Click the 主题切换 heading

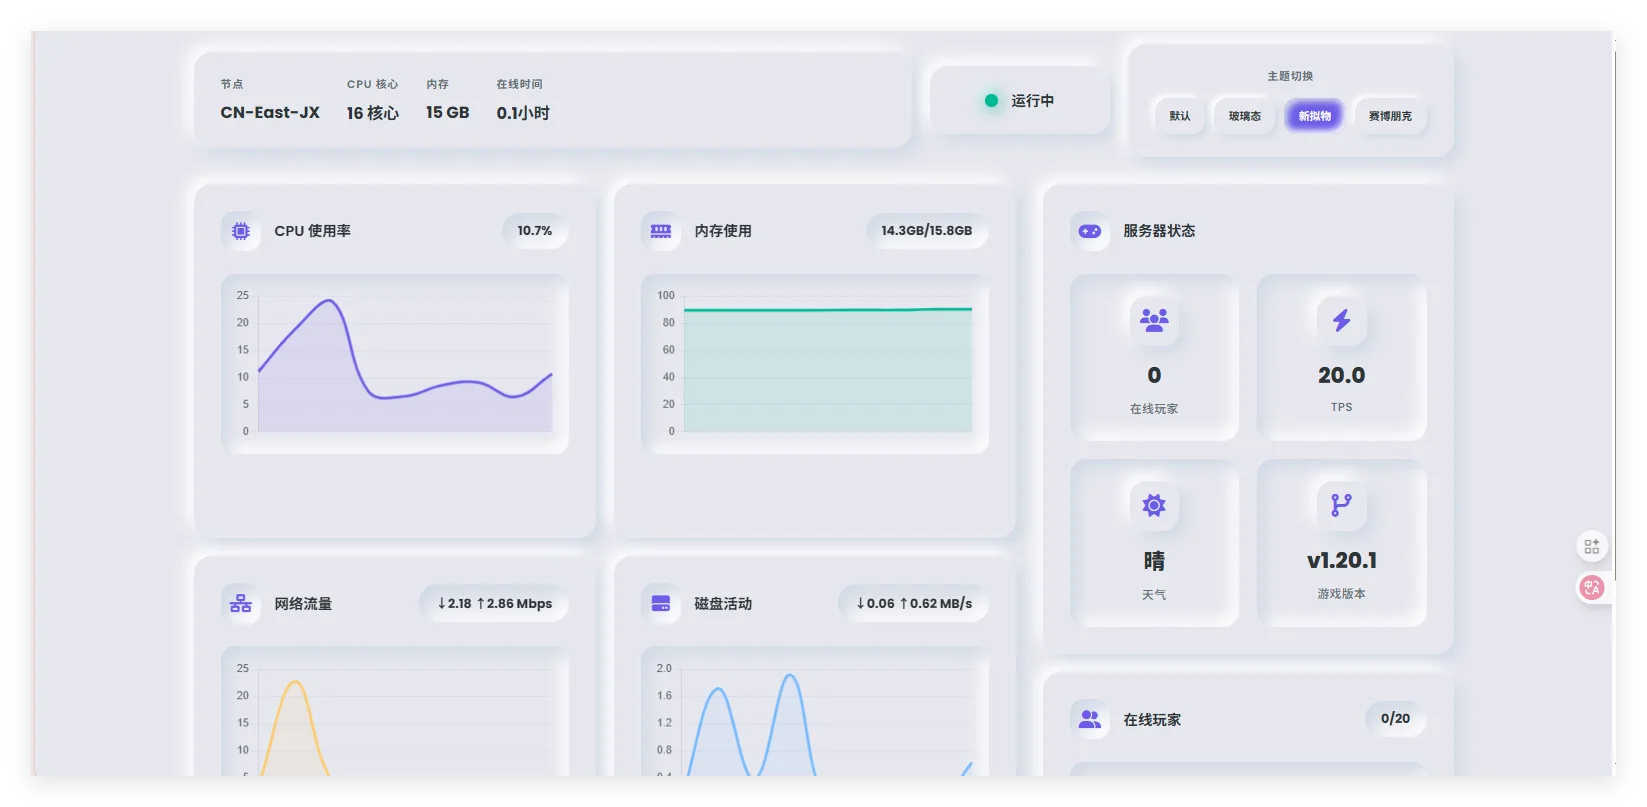click(1290, 76)
